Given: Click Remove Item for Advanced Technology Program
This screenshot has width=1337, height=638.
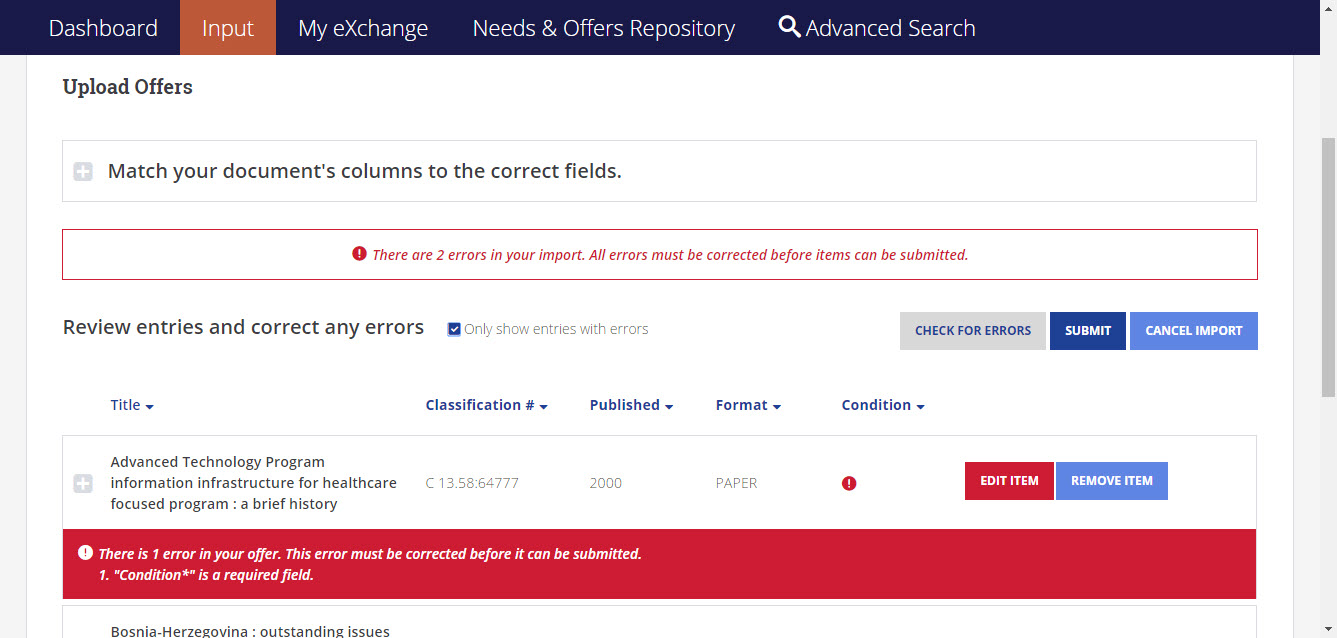Looking at the screenshot, I should pos(1112,481).
